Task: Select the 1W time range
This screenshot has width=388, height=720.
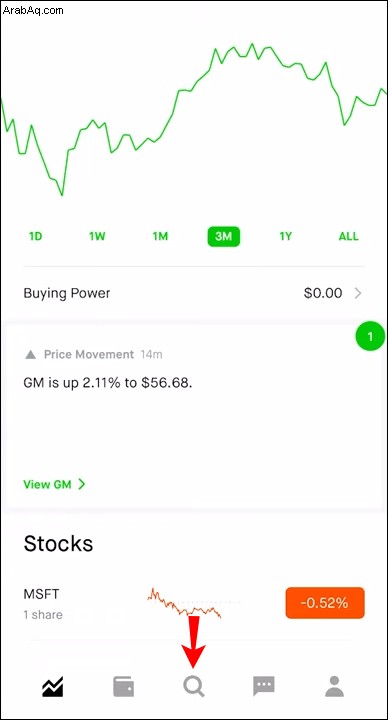Action: 97,237
